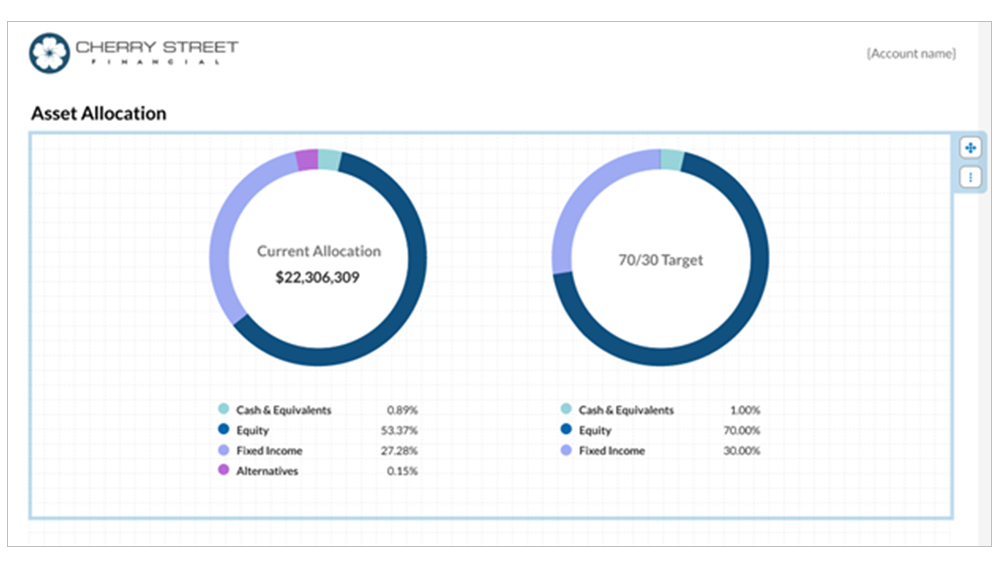Click the Alternatives legend label text
The height and width of the screenshot is (568, 1000).
tap(267, 470)
